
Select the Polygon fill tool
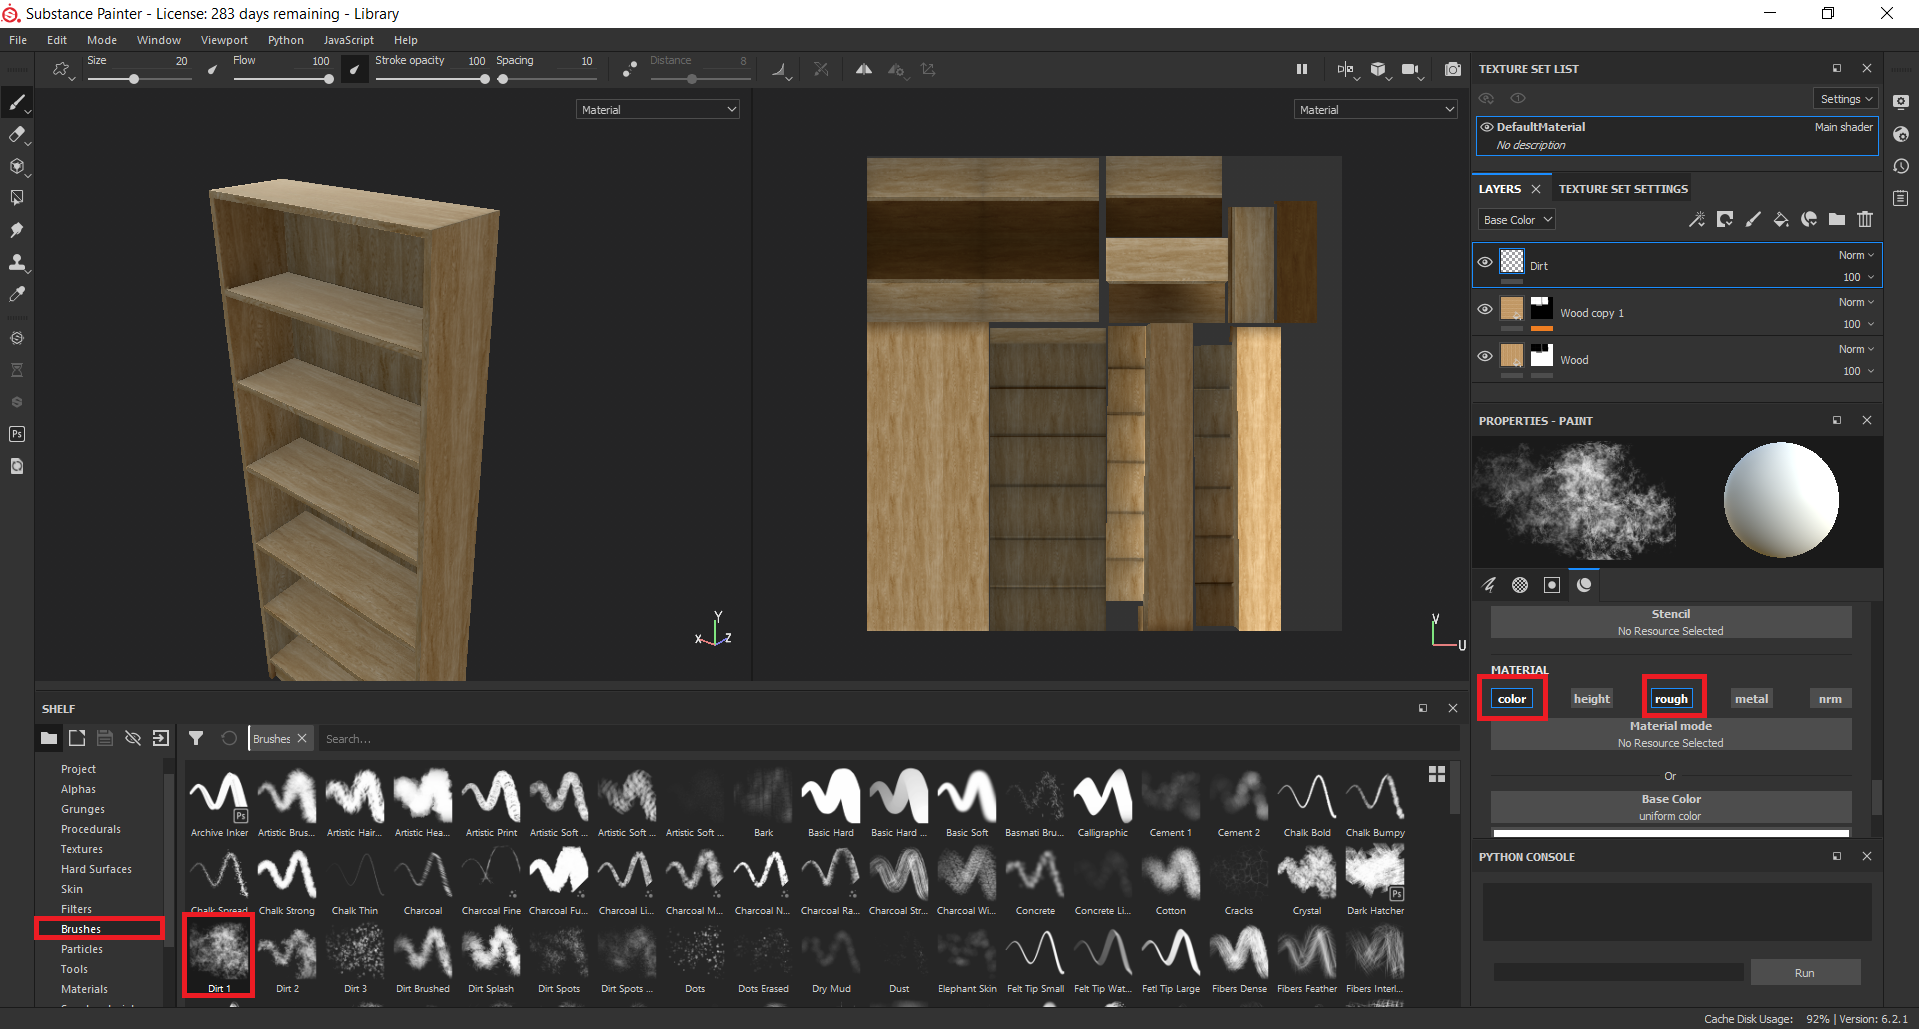17,198
